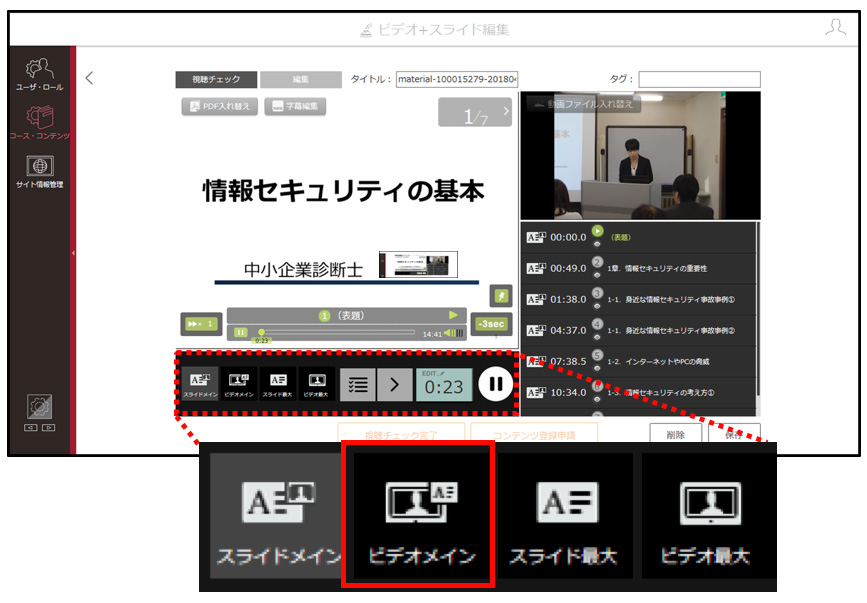Open the コース・コンテンツ sidebar section
This screenshot has height=603, width=867.
coord(39,123)
